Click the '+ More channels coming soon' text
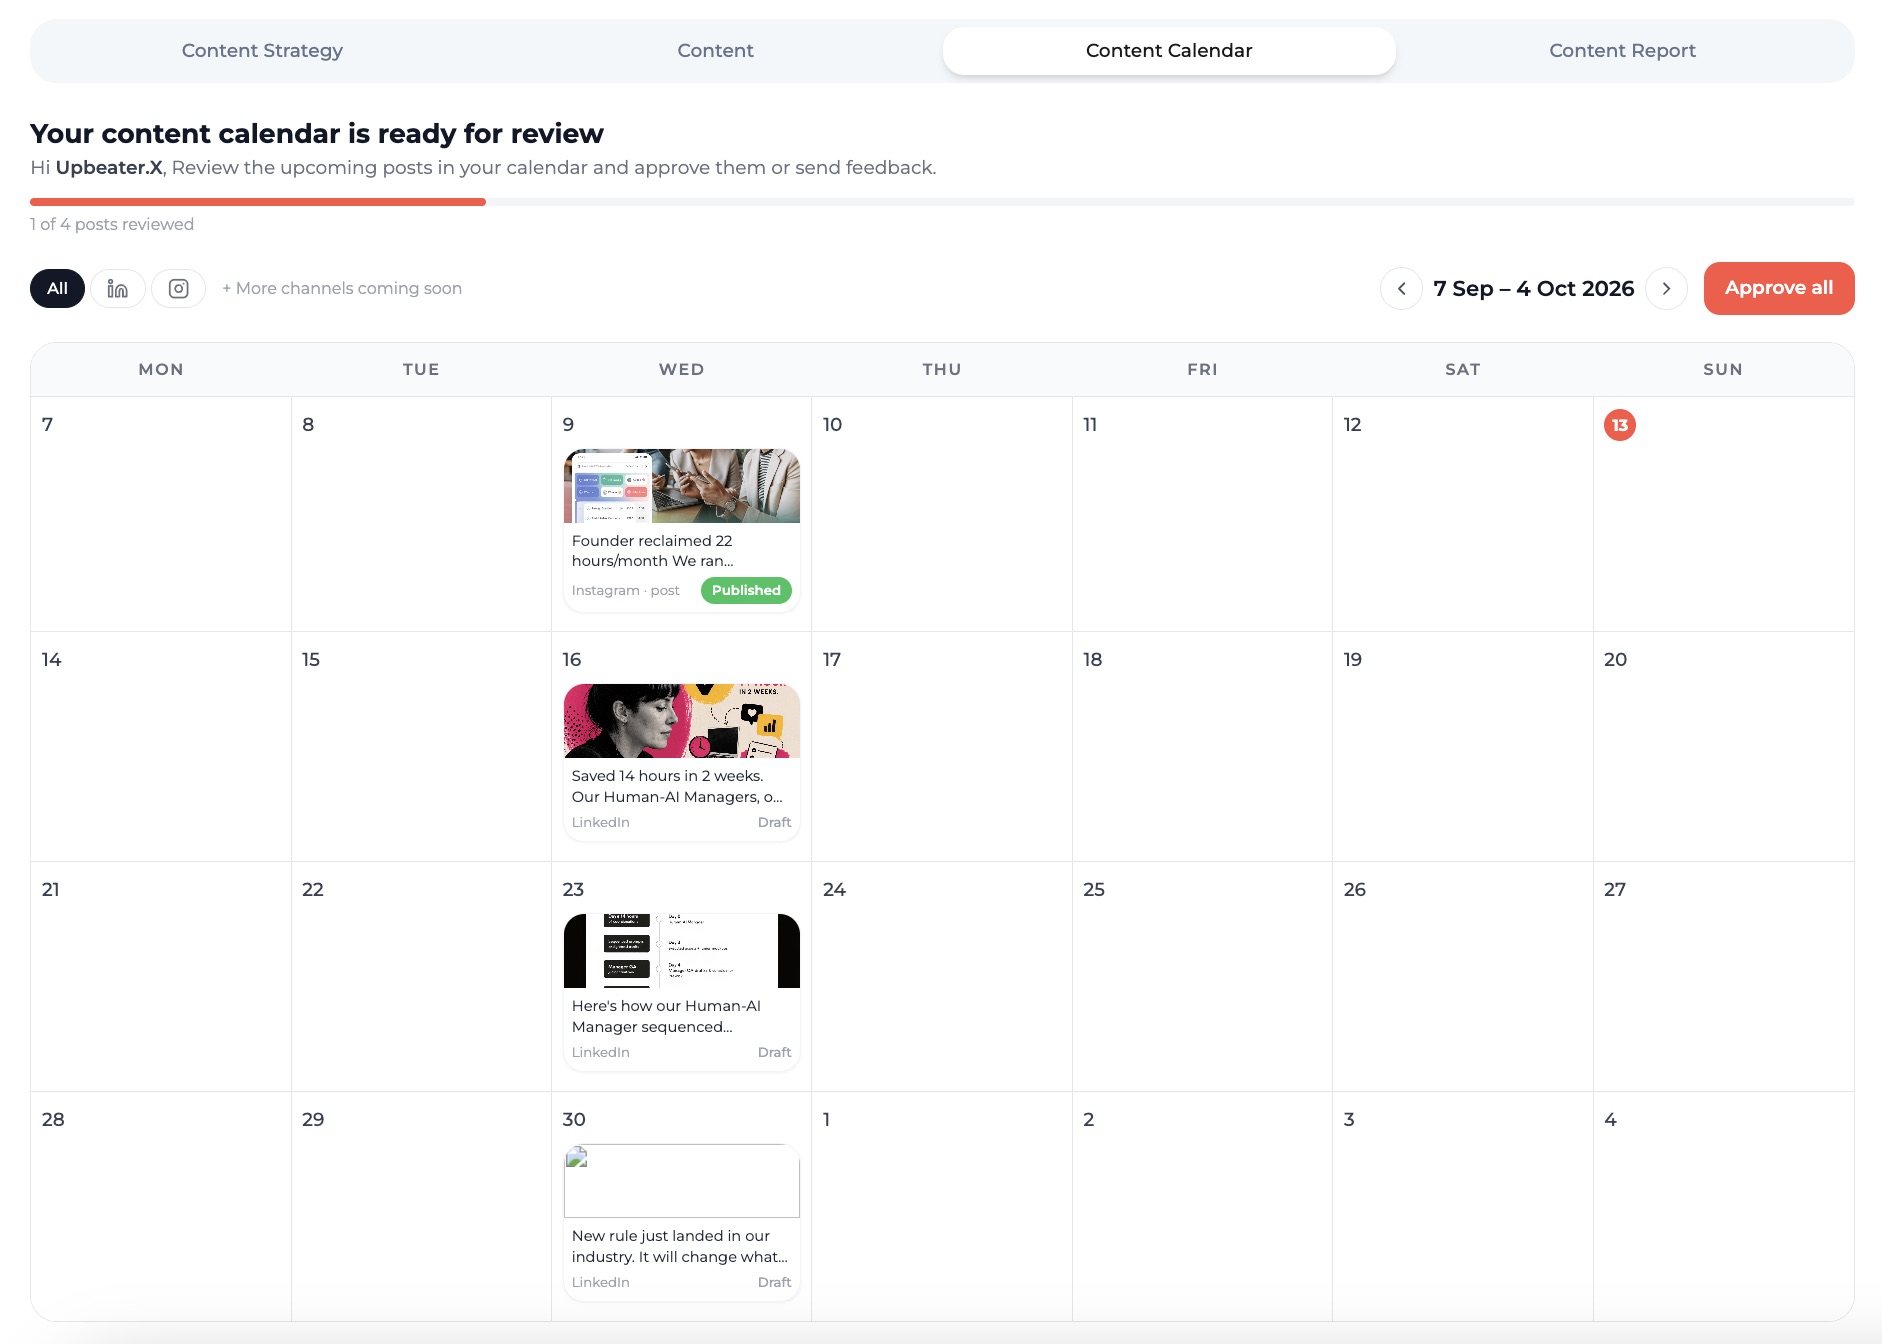 (x=342, y=288)
